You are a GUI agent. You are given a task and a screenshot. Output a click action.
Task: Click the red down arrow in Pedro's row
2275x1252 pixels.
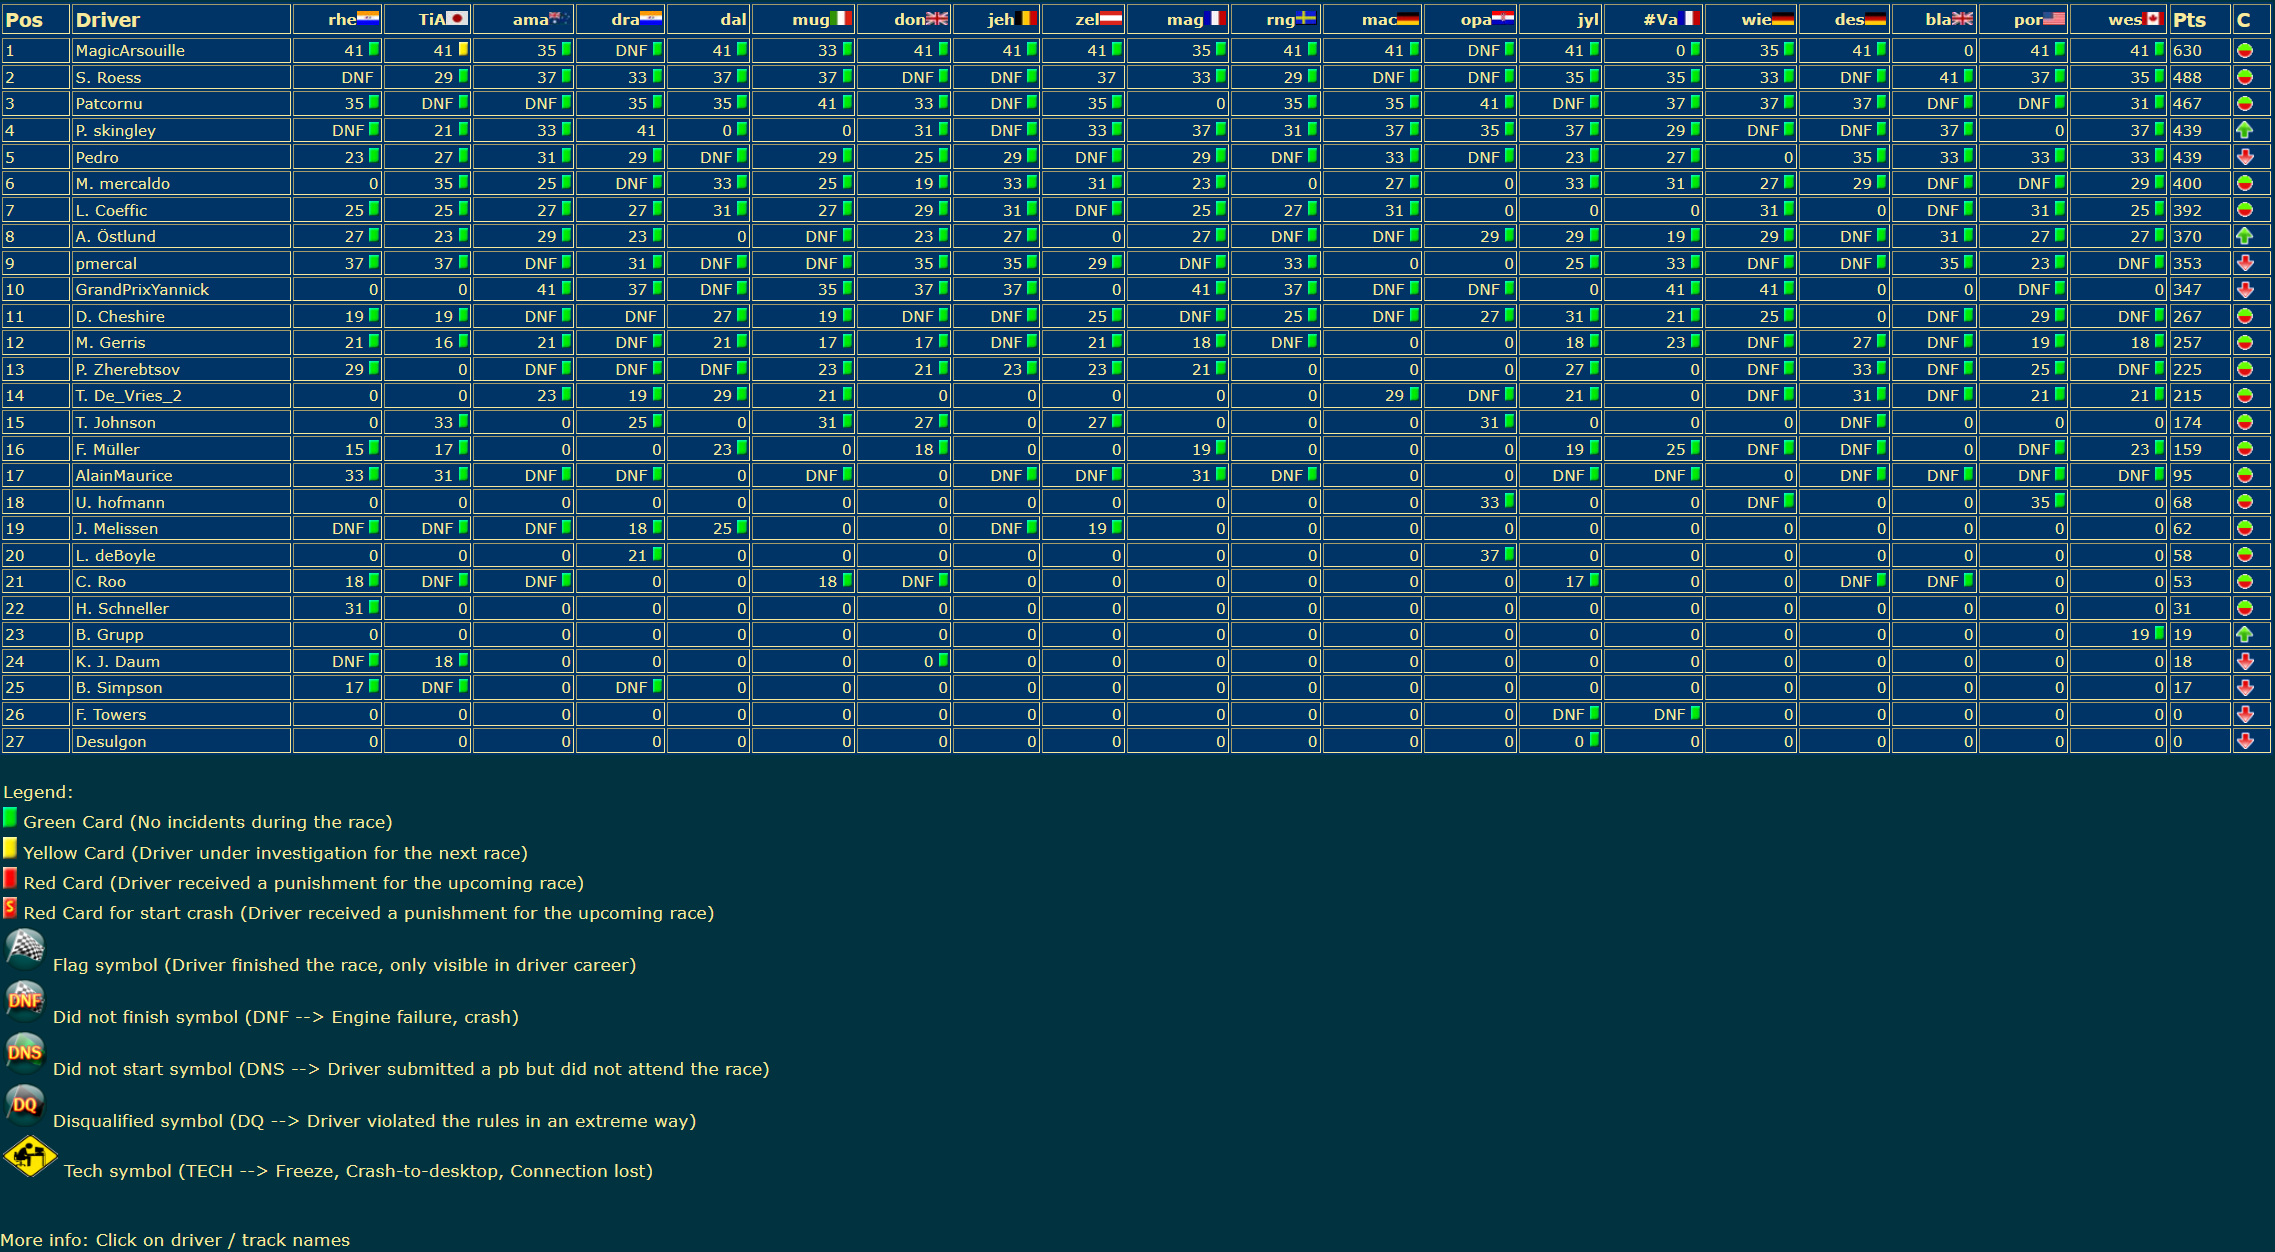point(2245,157)
